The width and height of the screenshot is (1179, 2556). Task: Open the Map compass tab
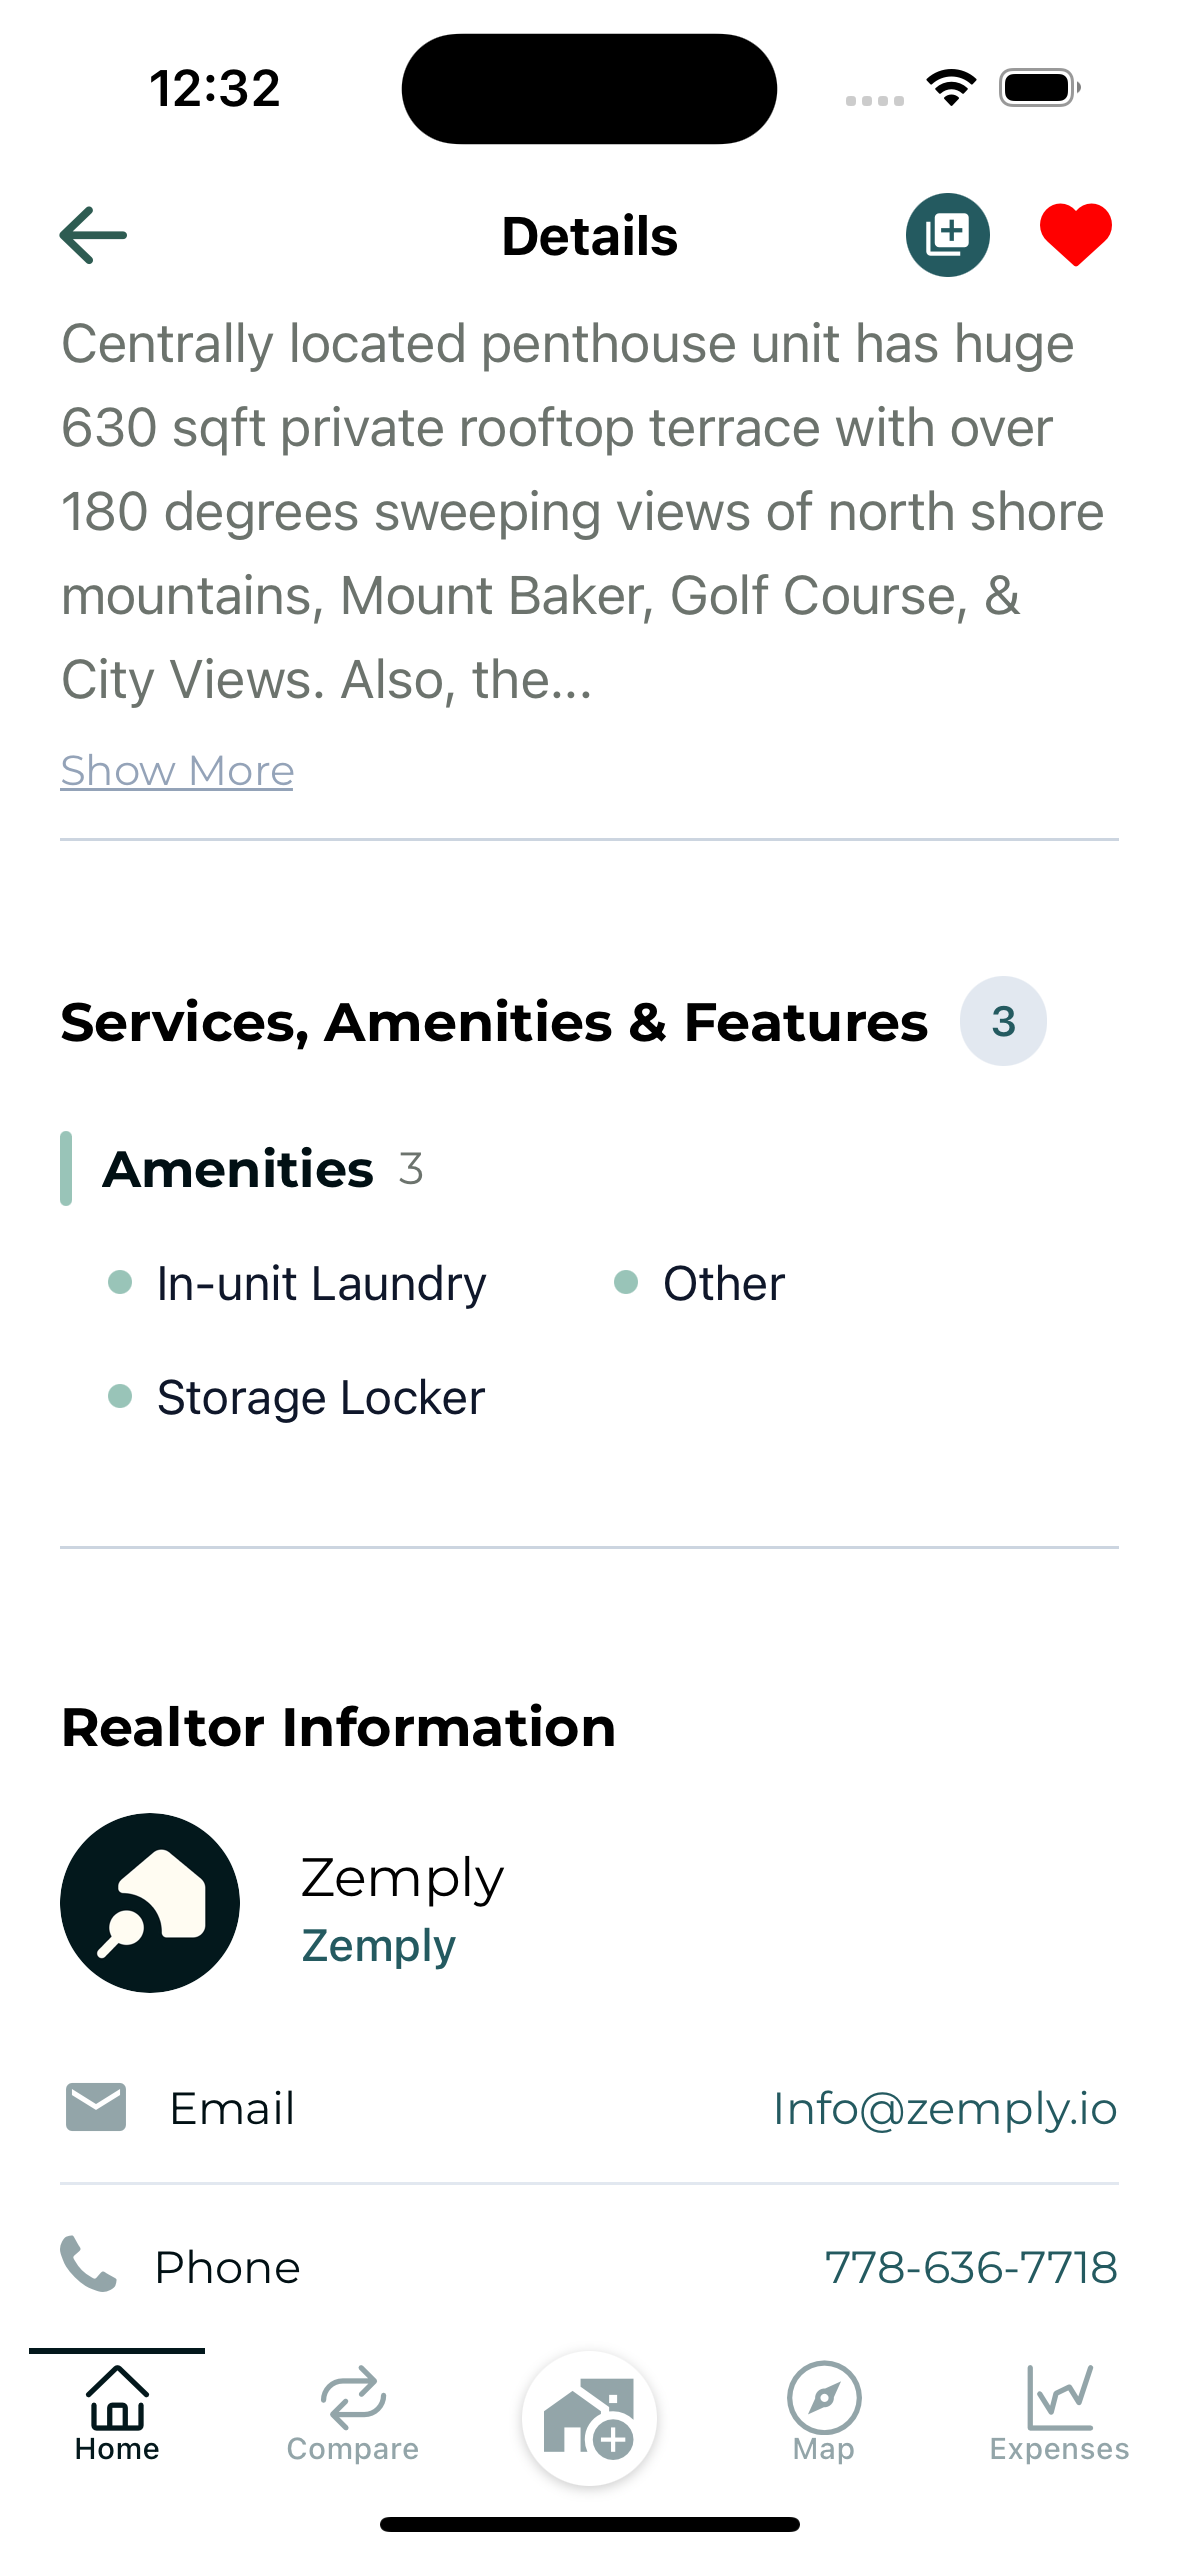824,2412
